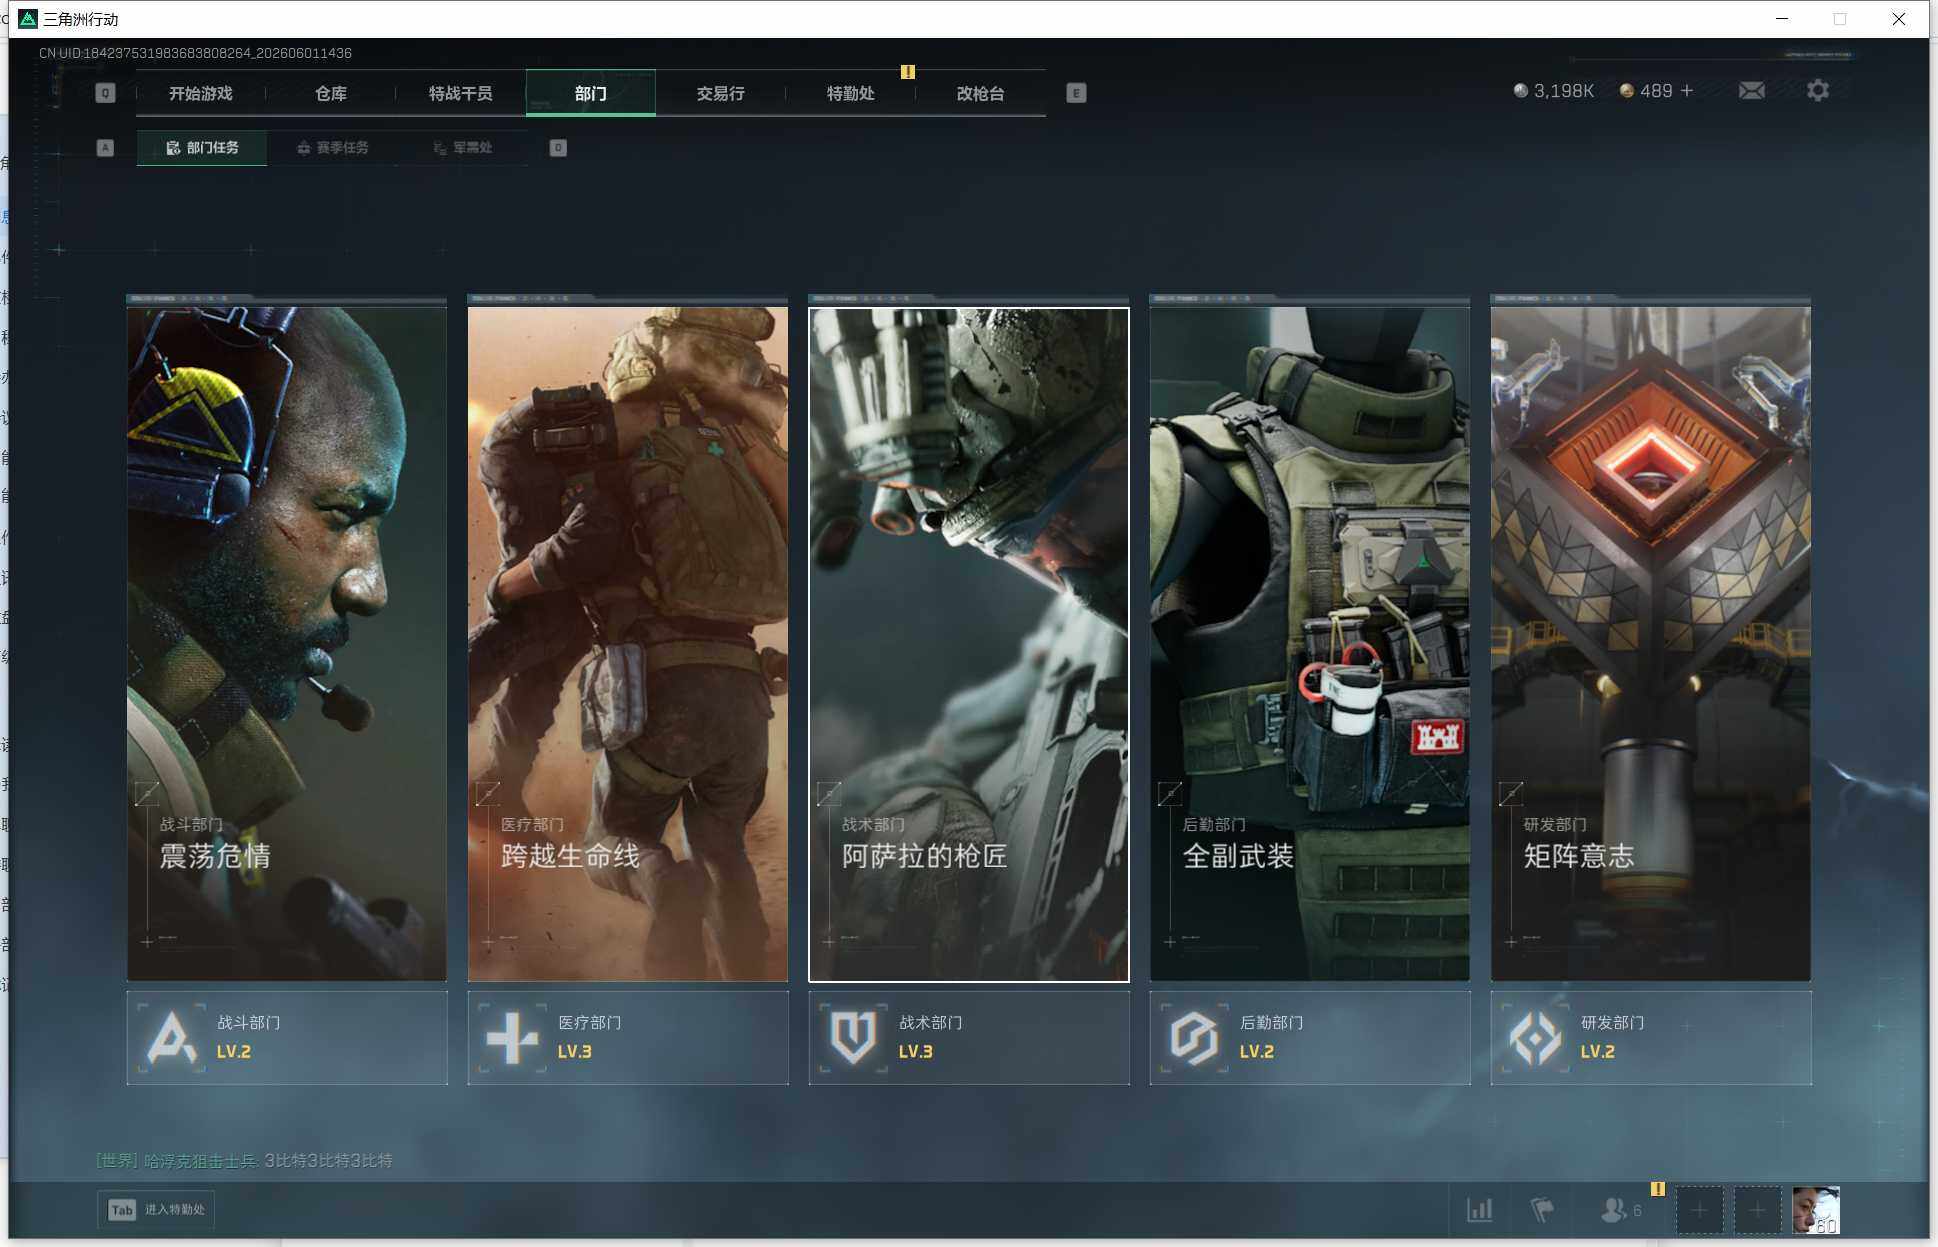Image resolution: width=1938 pixels, height=1247 pixels.
Task: Switch to the 特勤处 tab
Action: coord(851,93)
